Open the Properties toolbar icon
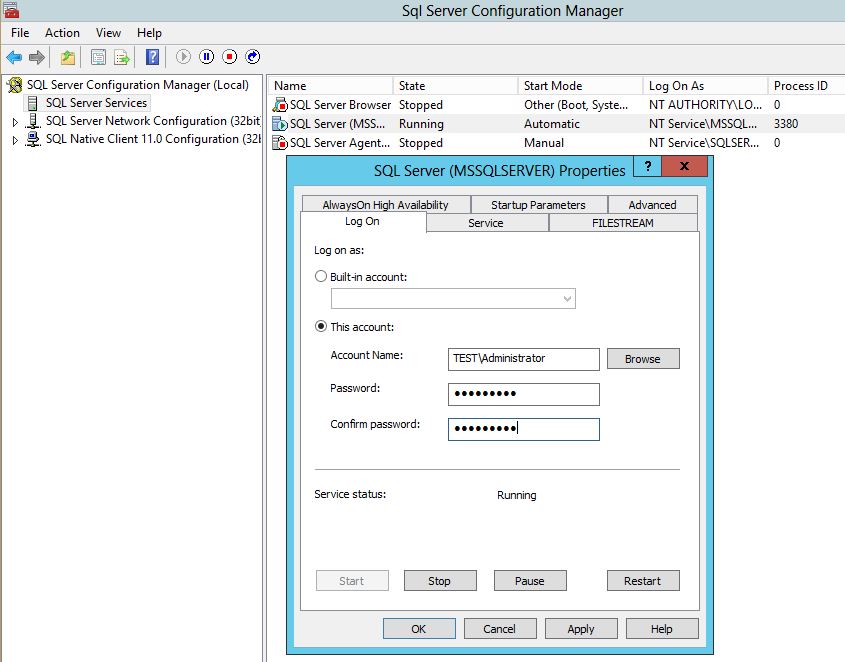 click(98, 57)
